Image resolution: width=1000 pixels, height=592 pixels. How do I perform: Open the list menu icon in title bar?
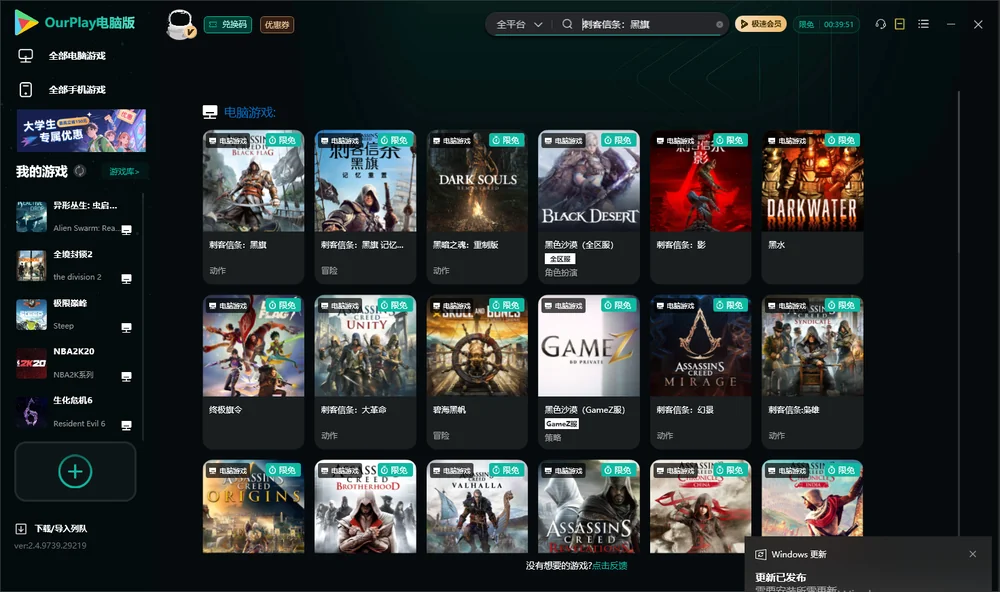(x=923, y=24)
